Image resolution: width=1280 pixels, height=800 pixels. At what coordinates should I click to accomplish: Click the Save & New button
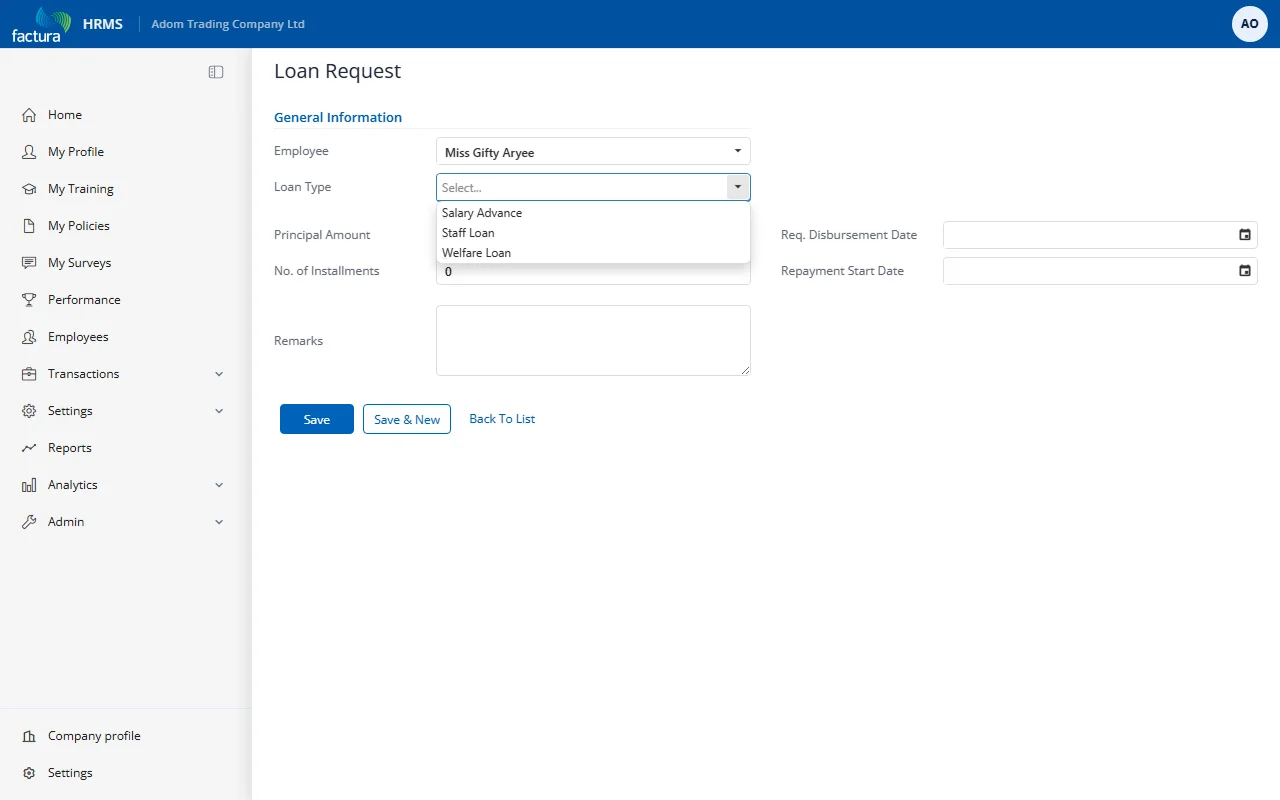(x=407, y=419)
